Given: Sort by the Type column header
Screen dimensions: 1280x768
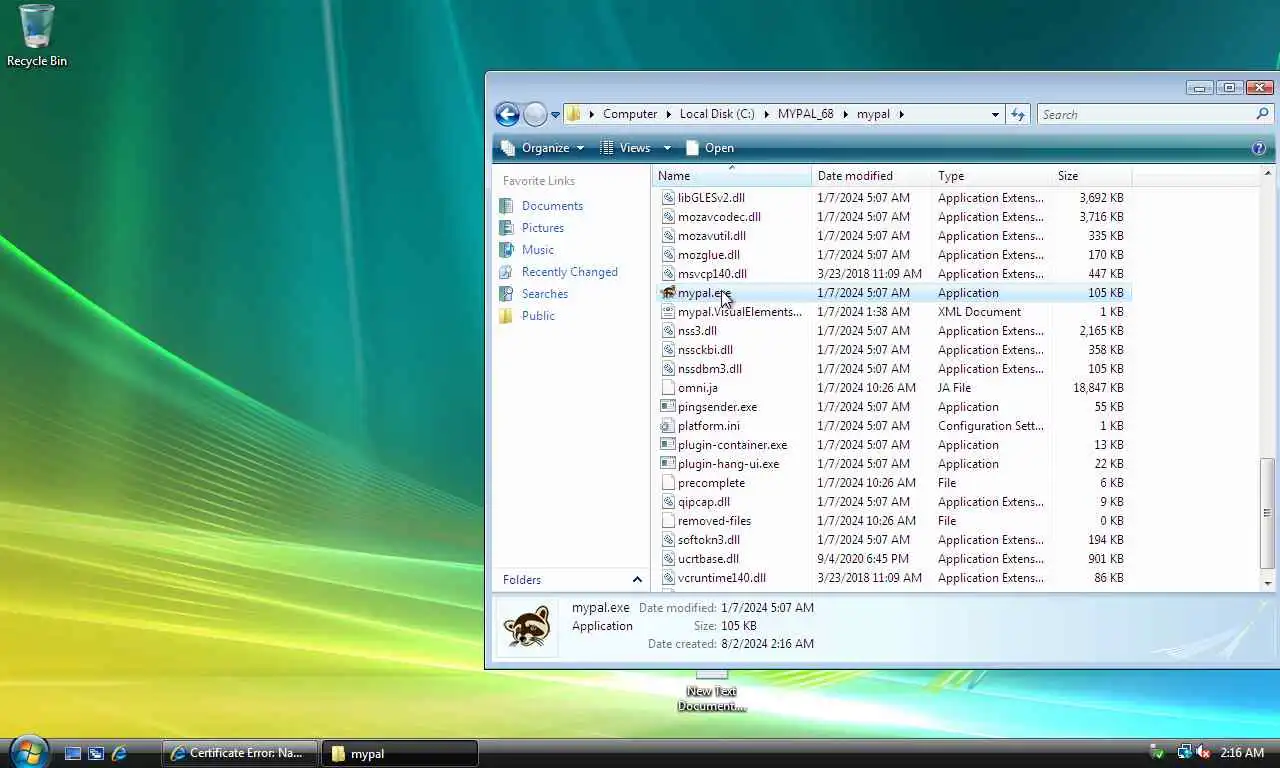Looking at the screenshot, I should (x=991, y=176).
